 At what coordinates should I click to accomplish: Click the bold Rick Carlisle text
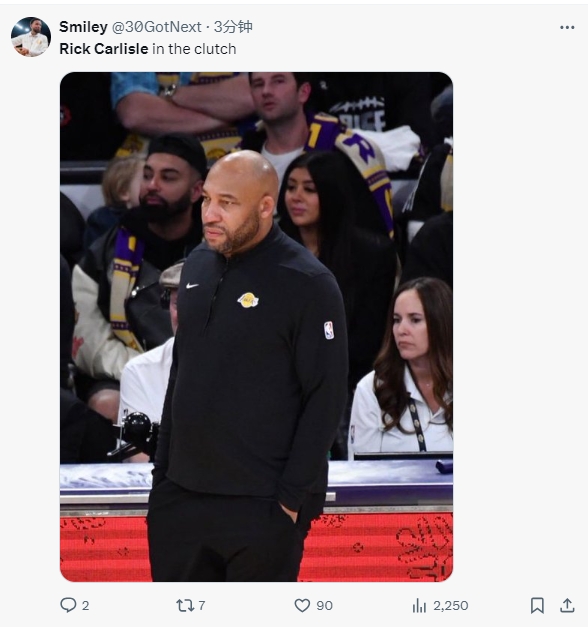click(x=104, y=49)
